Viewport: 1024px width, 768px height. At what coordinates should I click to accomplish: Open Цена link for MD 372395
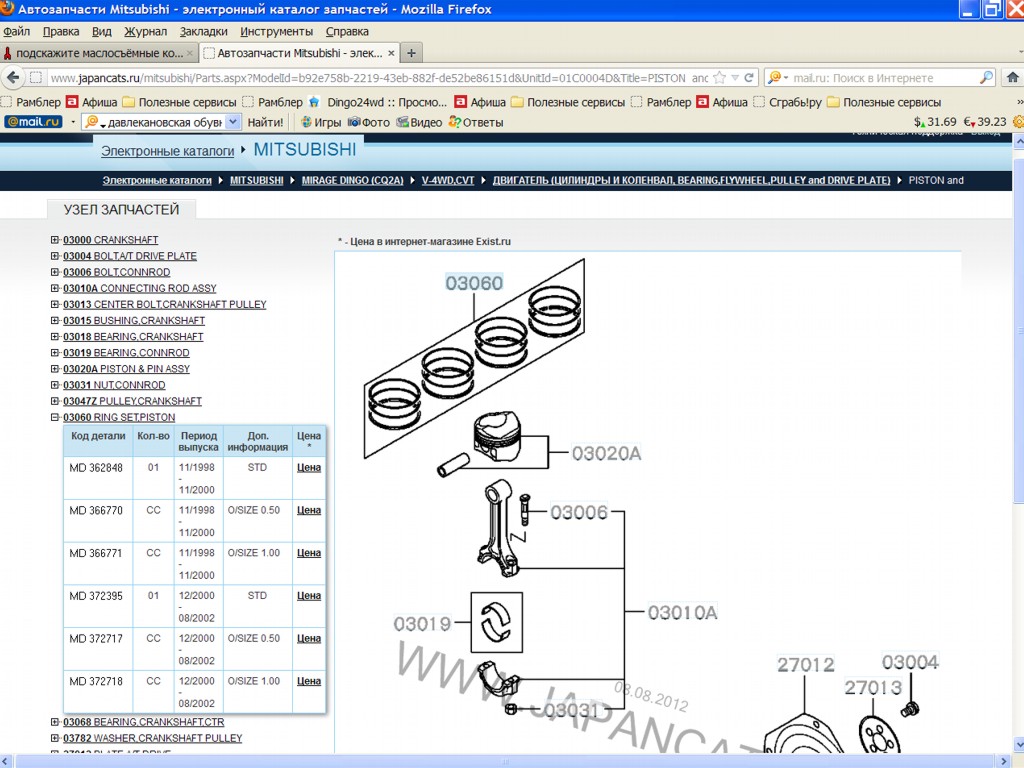309,596
